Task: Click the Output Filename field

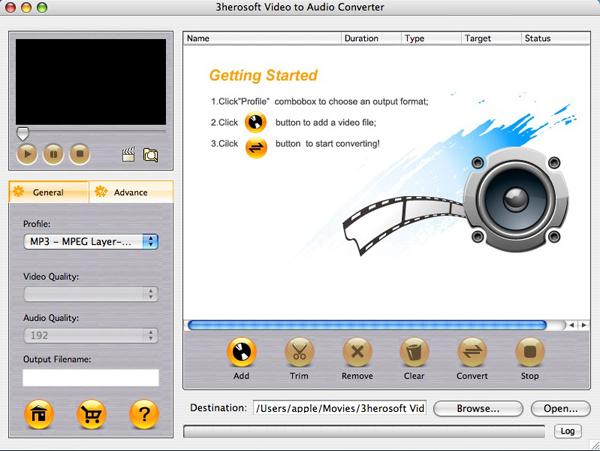Action: [91, 378]
